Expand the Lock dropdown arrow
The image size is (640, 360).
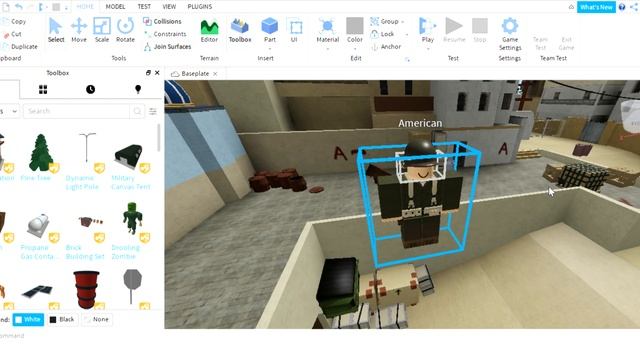pyautogui.click(x=407, y=34)
